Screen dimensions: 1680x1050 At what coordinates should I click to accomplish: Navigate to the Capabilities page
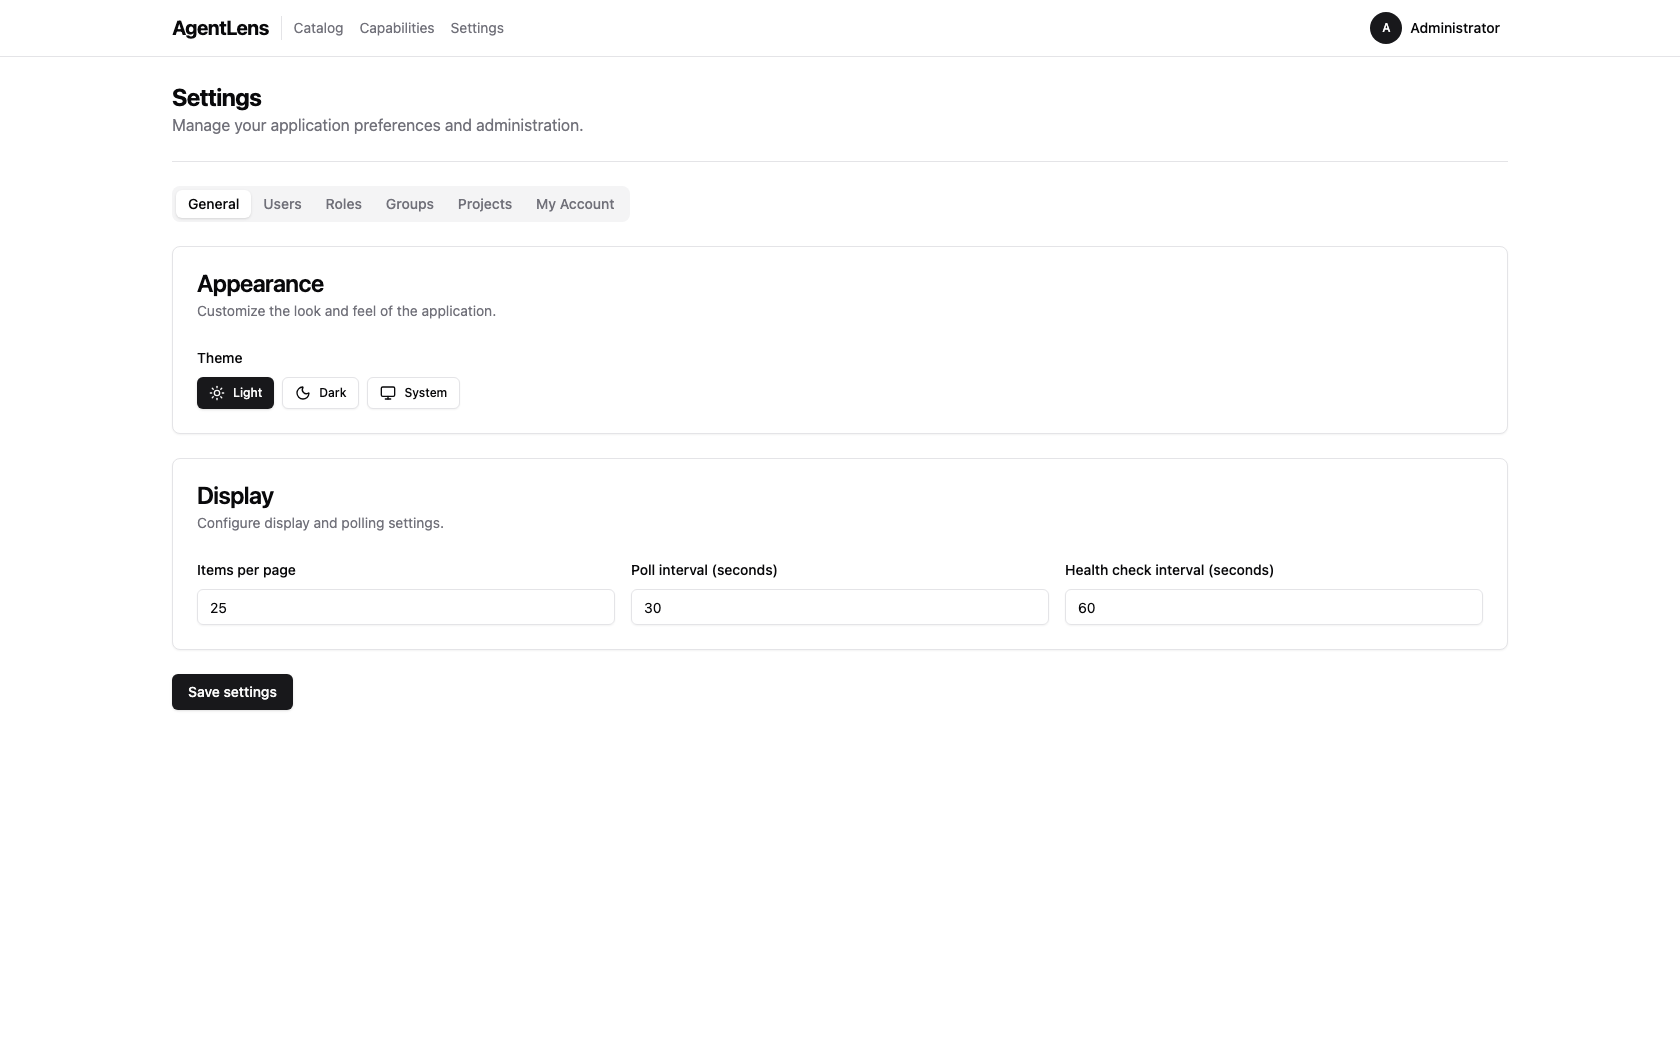tap(396, 28)
